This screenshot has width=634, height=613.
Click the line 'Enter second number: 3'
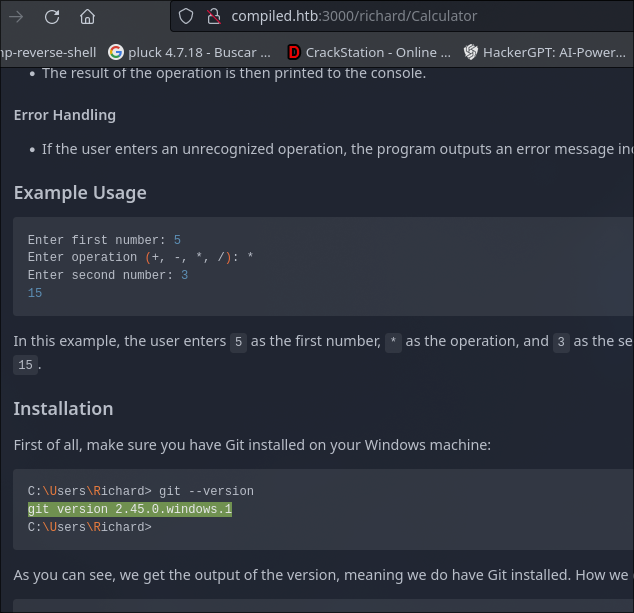tap(108, 275)
